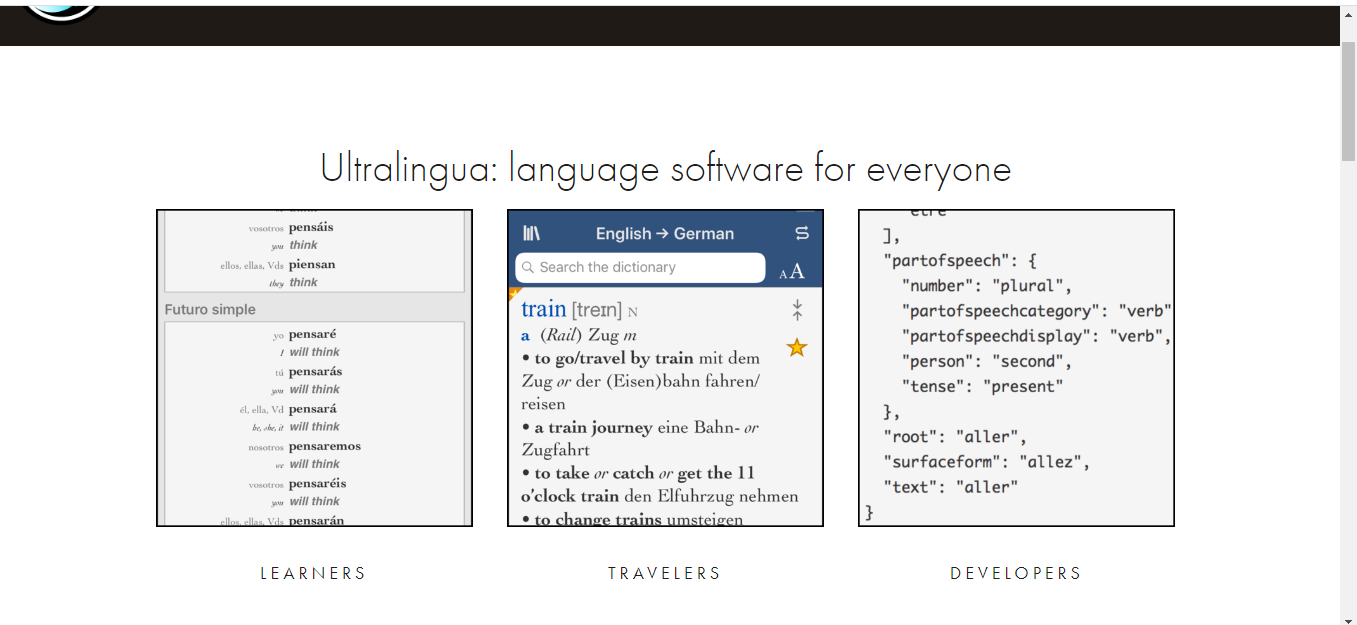Click the gold favorite star next to train
The width and height of the screenshot is (1357, 625).
796,348
